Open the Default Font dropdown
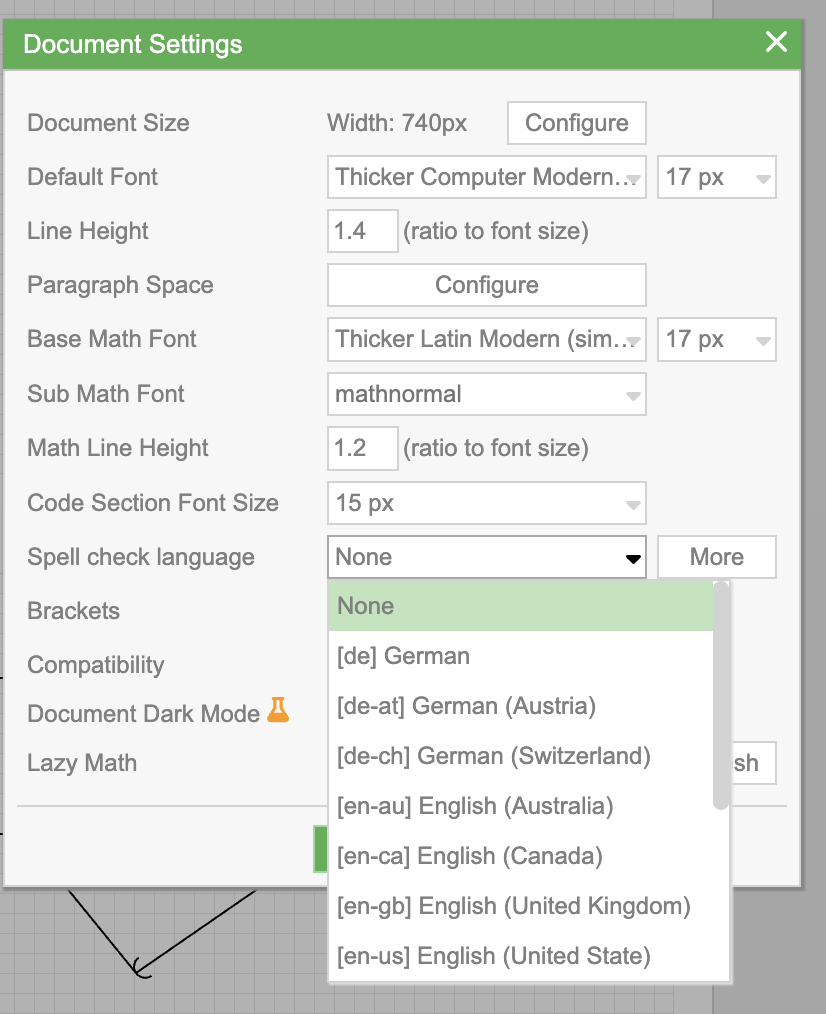Viewport: 826px width, 1014px height. tap(486, 177)
